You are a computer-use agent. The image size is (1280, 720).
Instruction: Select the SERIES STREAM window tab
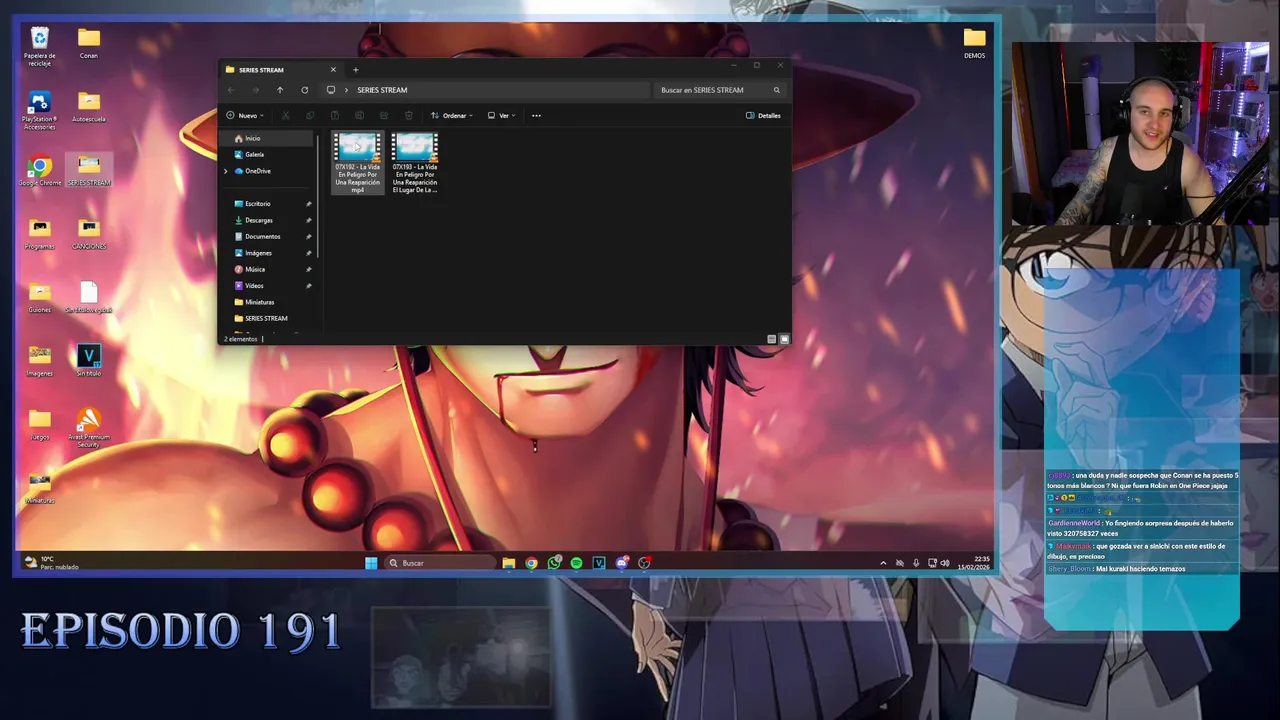click(x=280, y=70)
